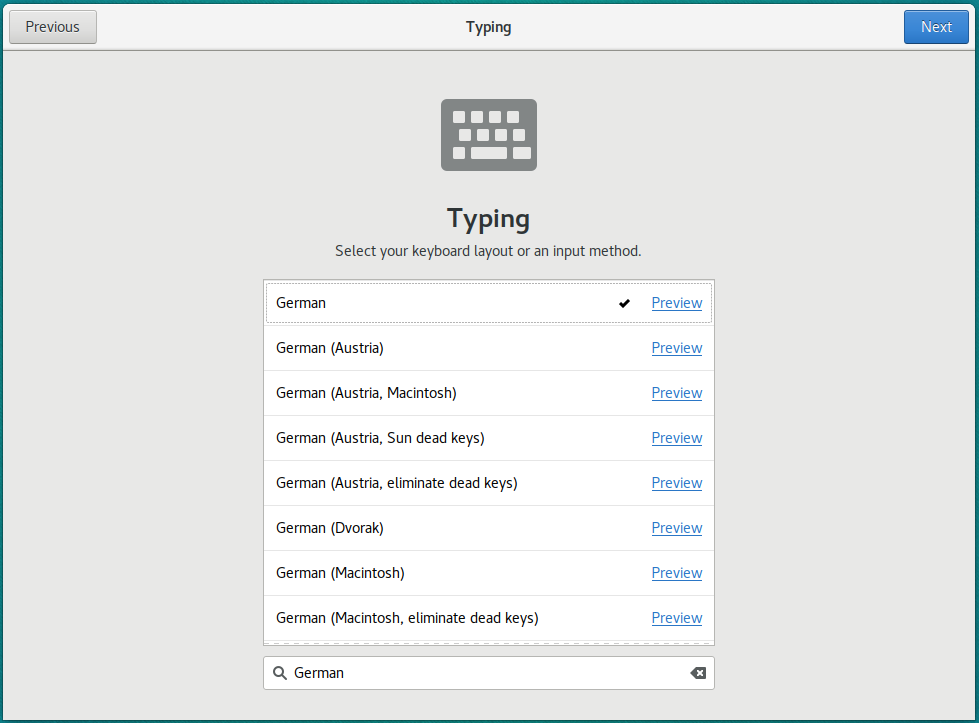Click the large keyboard icon

pyautogui.click(x=488, y=135)
